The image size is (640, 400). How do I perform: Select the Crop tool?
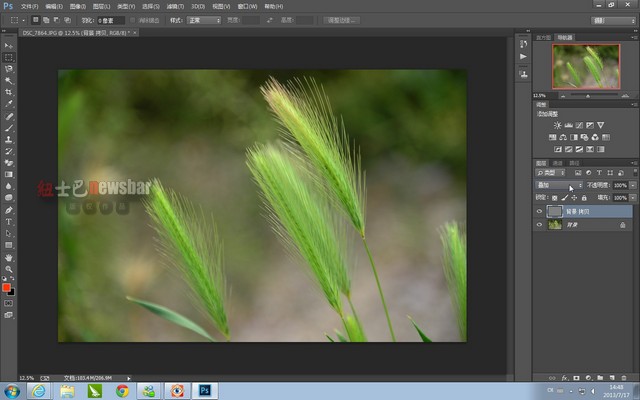pyautogui.click(x=9, y=92)
